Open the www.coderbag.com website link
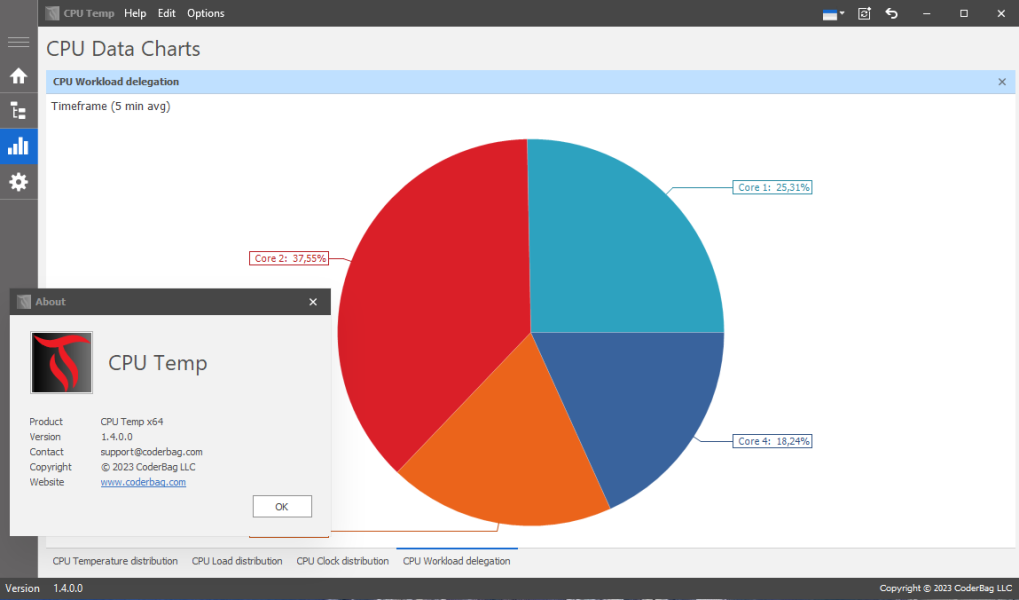Image resolution: width=1019 pixels, height=600 pixels. 143,482
